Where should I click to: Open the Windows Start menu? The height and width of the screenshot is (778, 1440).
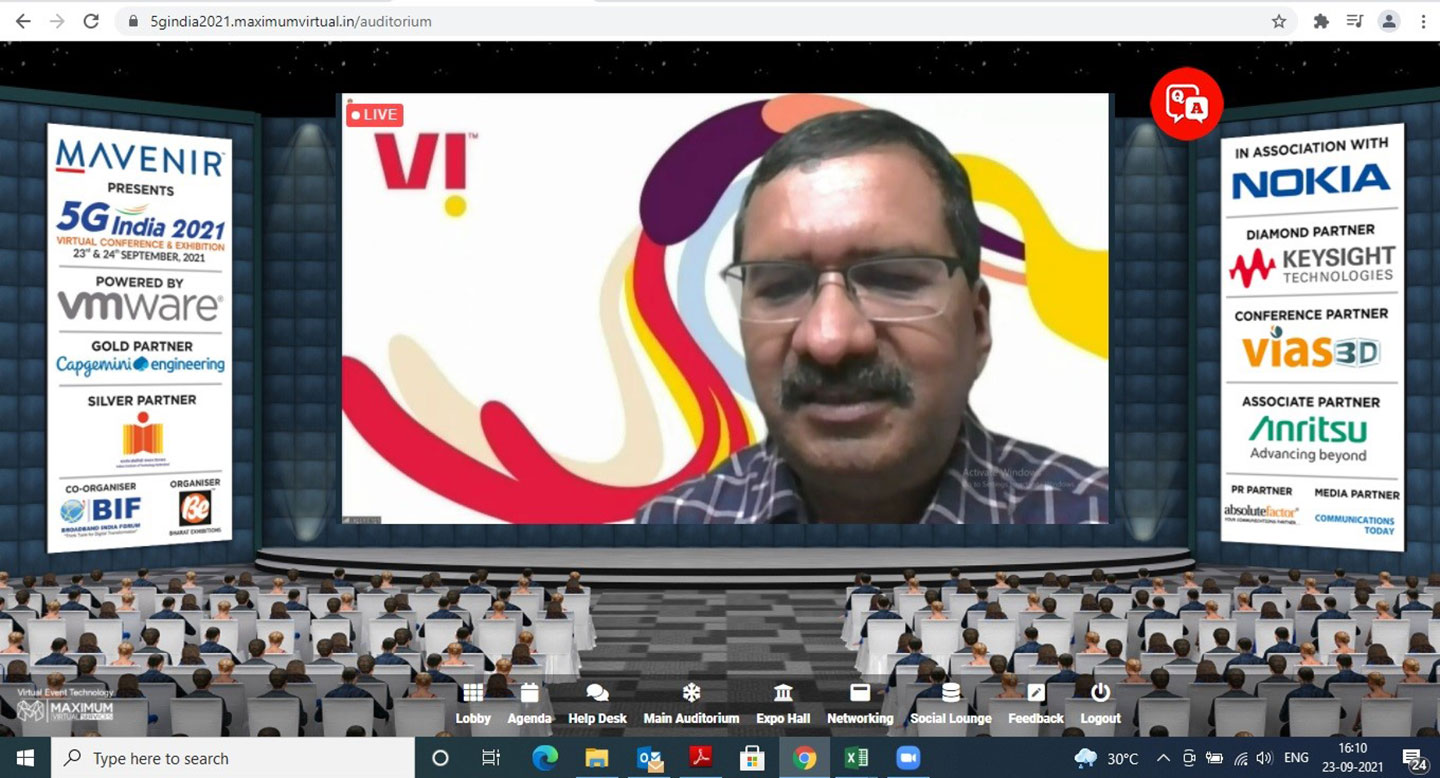point(24,758)
